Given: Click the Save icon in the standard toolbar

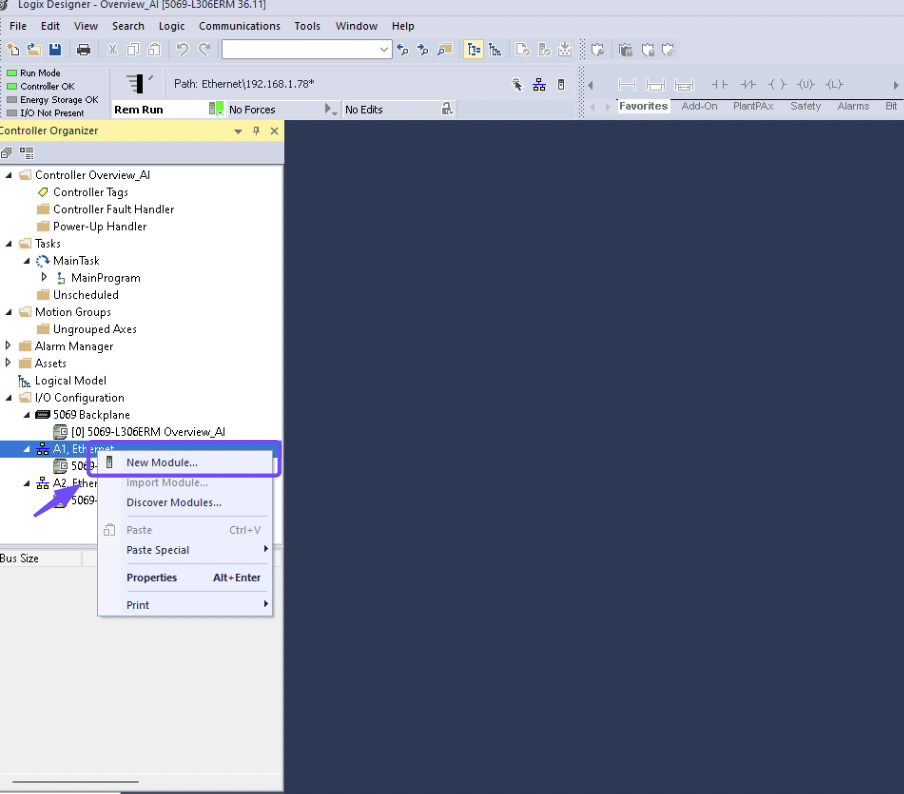Looking at the screenshot, I should point(53,48).
